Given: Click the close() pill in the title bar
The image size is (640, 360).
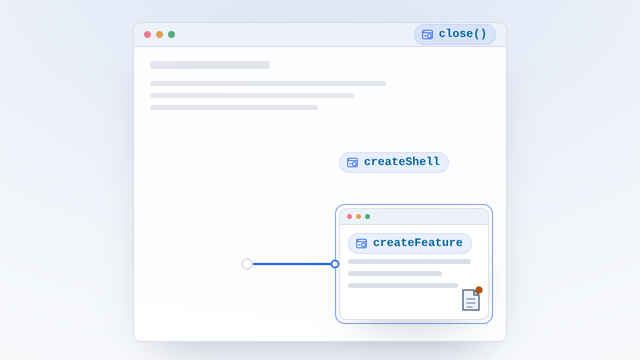Looking at the screenshot, I should click(455, 34).
